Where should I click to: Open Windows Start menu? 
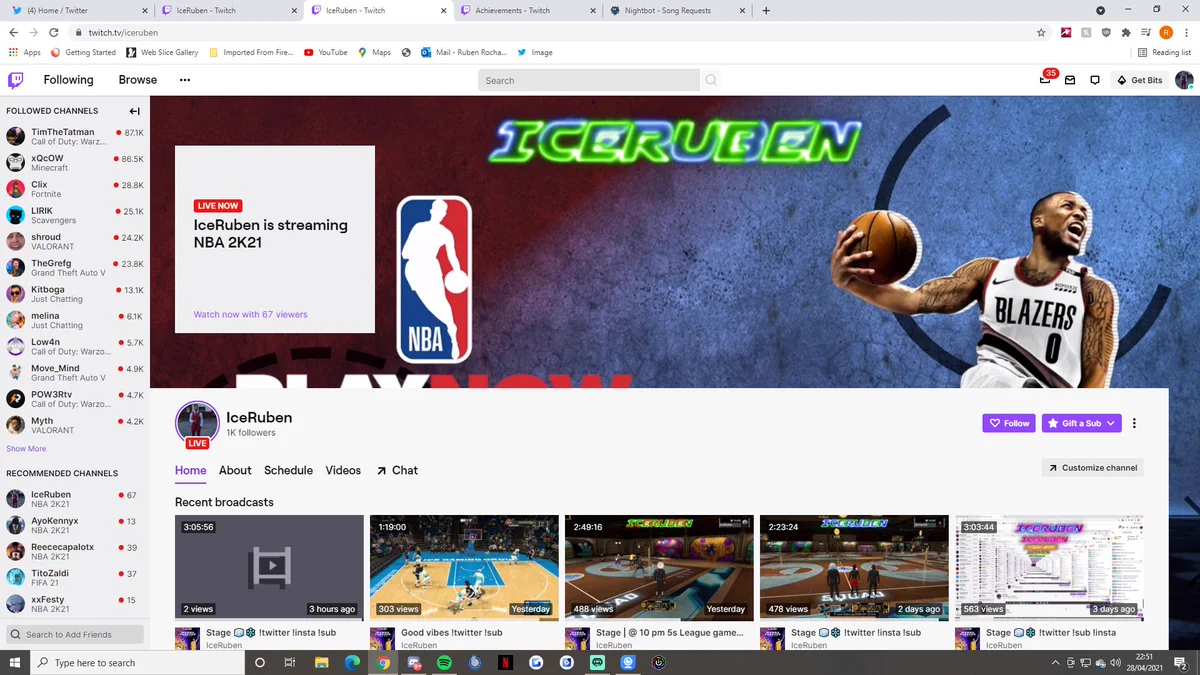14,663
